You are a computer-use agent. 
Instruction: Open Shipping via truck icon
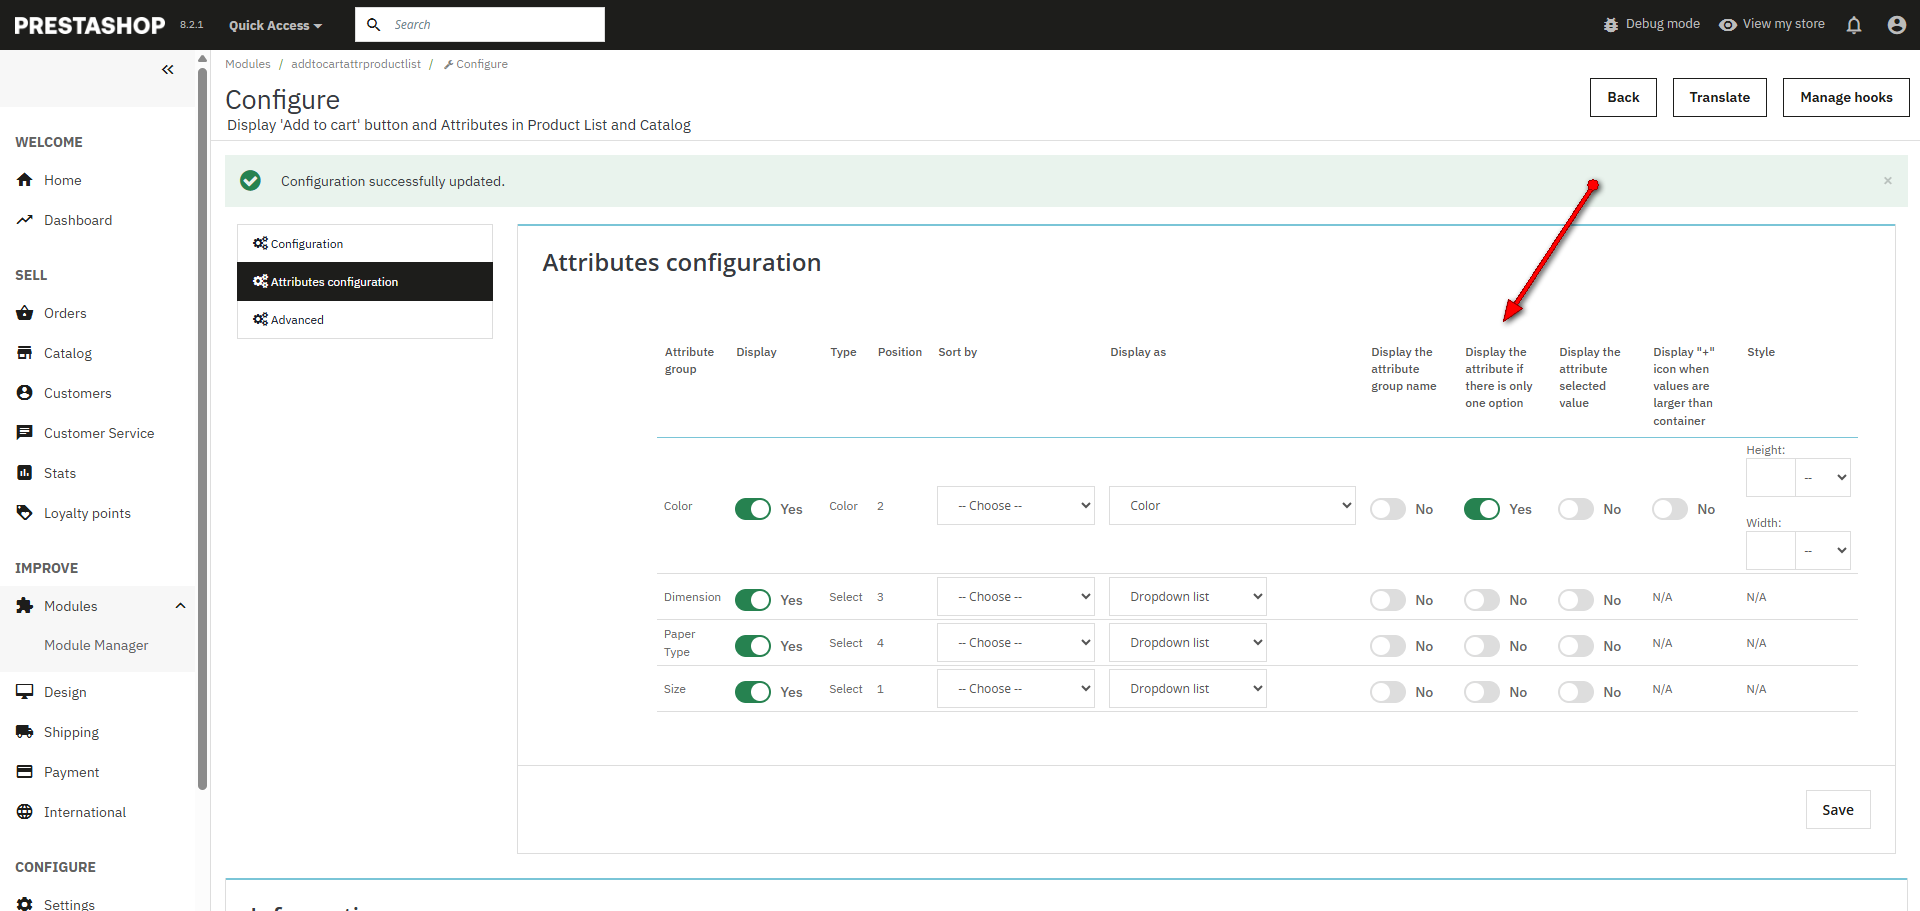tap(25, 732)
